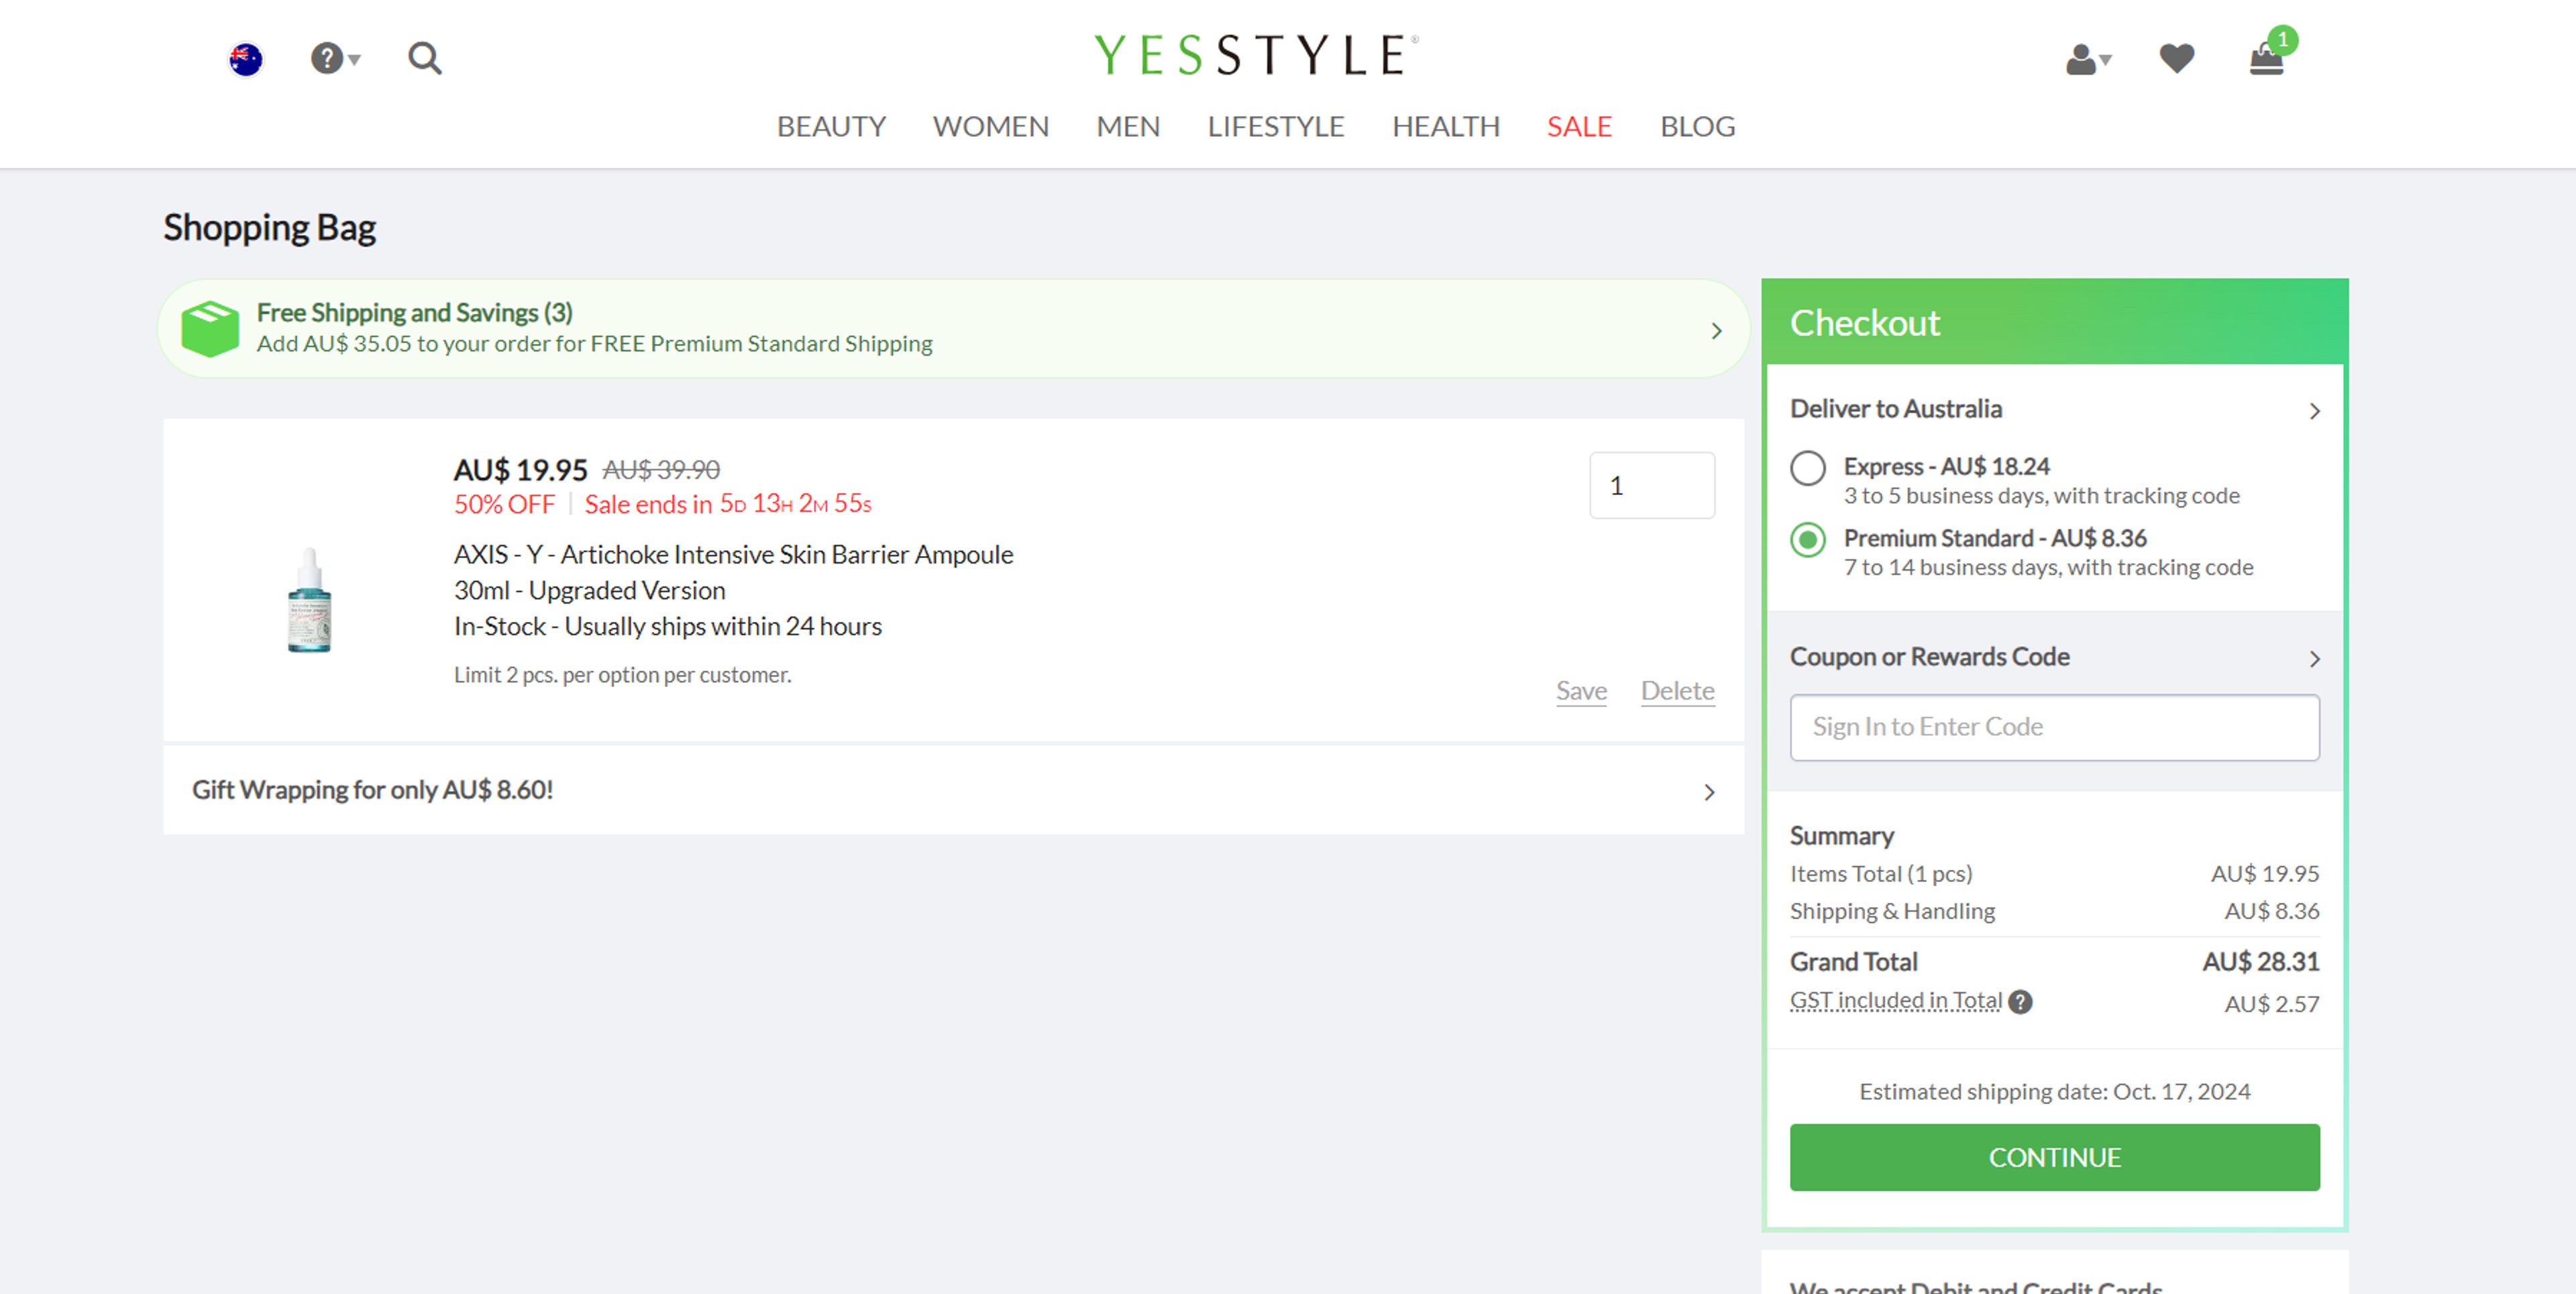2576x1294 pixels.
Task: Go to the YesStyle logo homepage
Action: tap(1256, 54)
